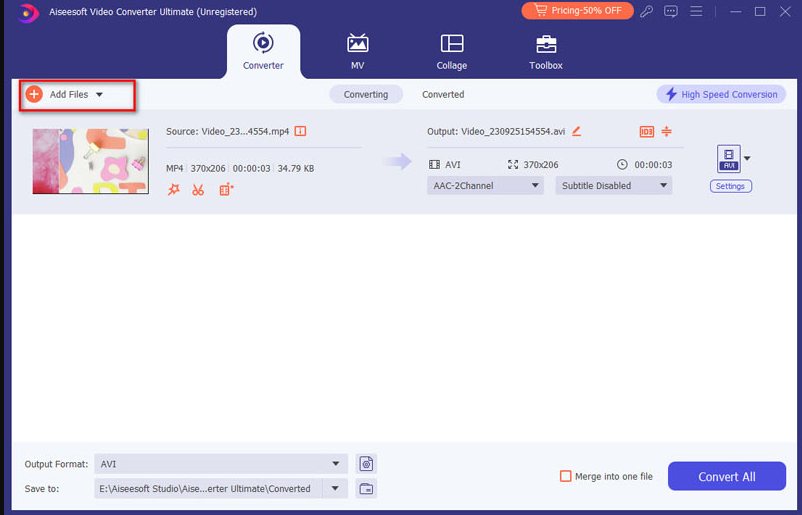
Task: Open the enhance magic wand tool
Action: pyautogui.click(x=174, y=190)
